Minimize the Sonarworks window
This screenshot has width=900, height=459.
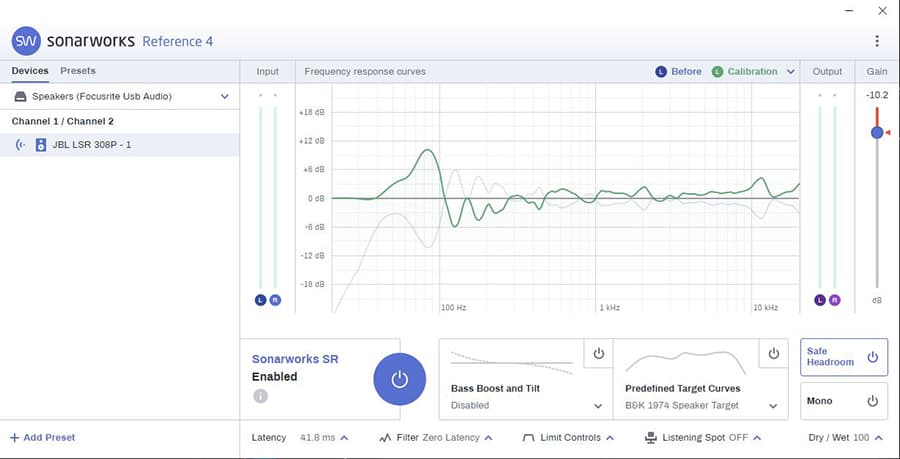click(850, 10)
